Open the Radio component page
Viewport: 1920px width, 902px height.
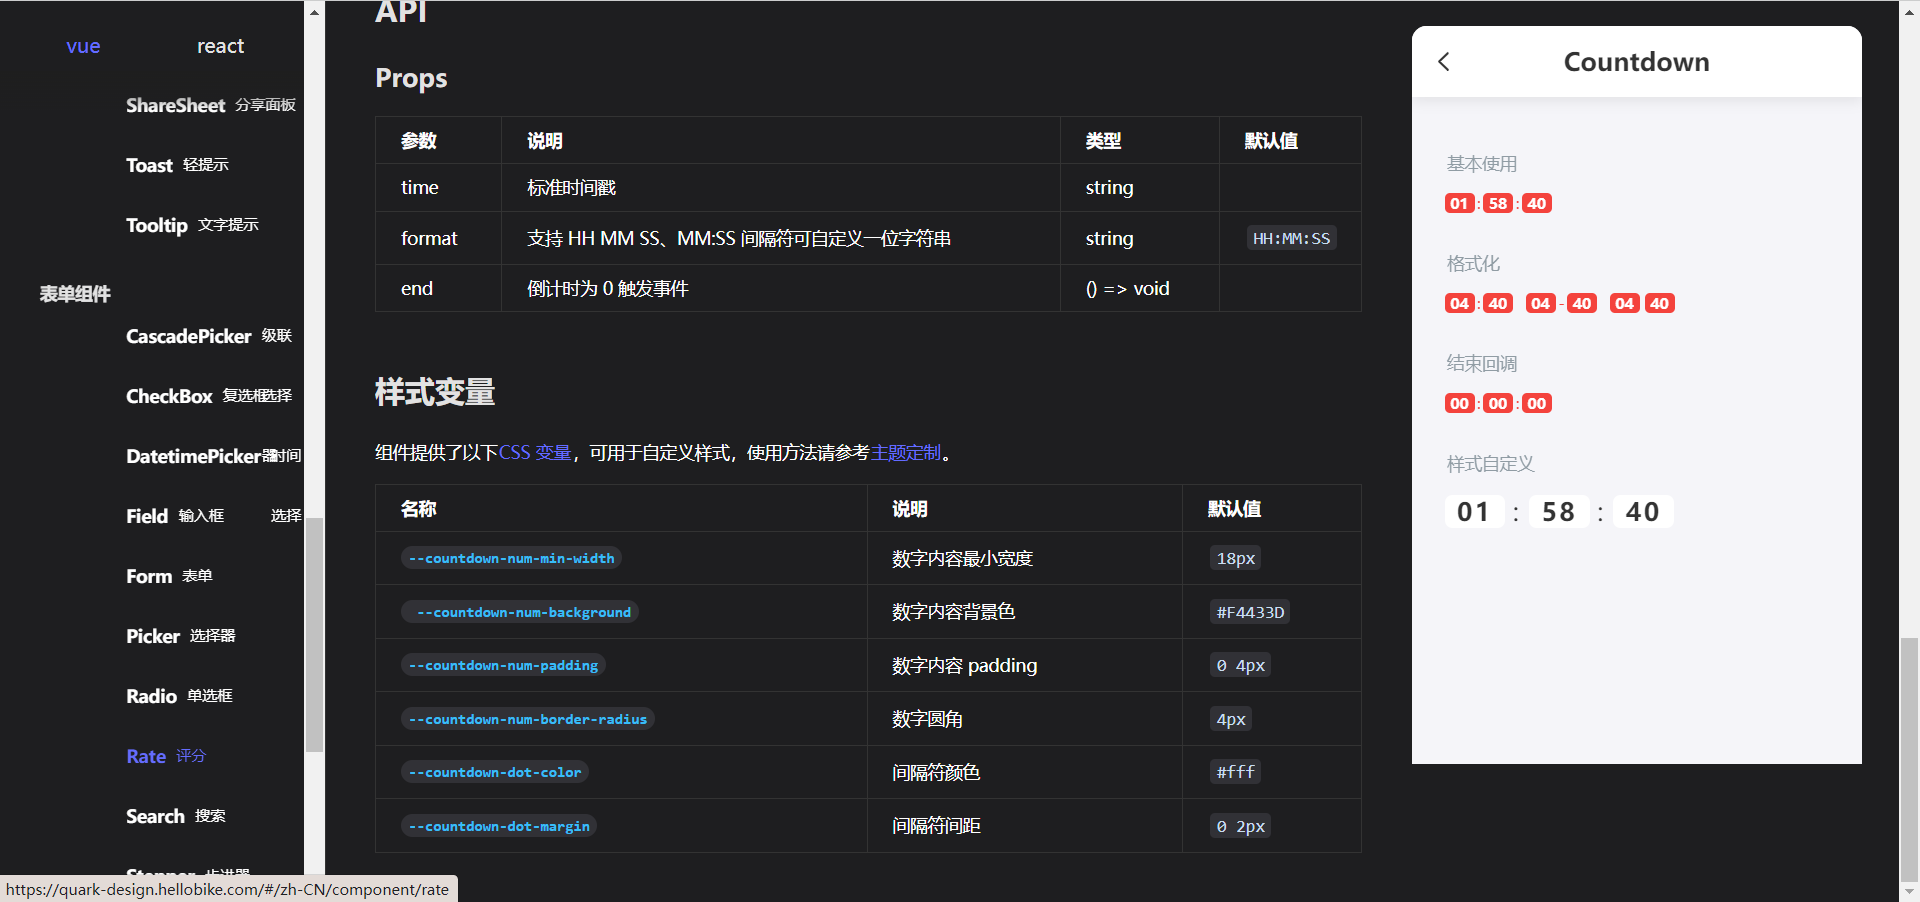(151, 695)
